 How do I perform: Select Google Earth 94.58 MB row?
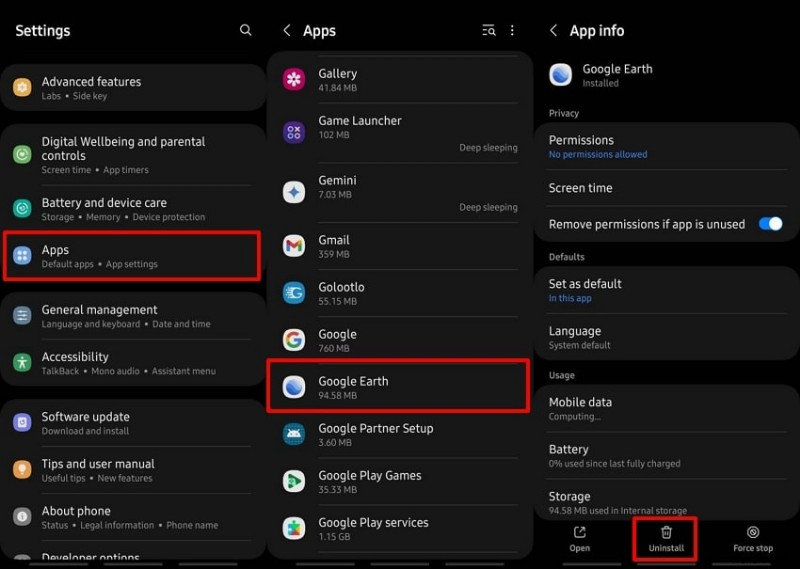pyautogui.click(x=398, y=386)
